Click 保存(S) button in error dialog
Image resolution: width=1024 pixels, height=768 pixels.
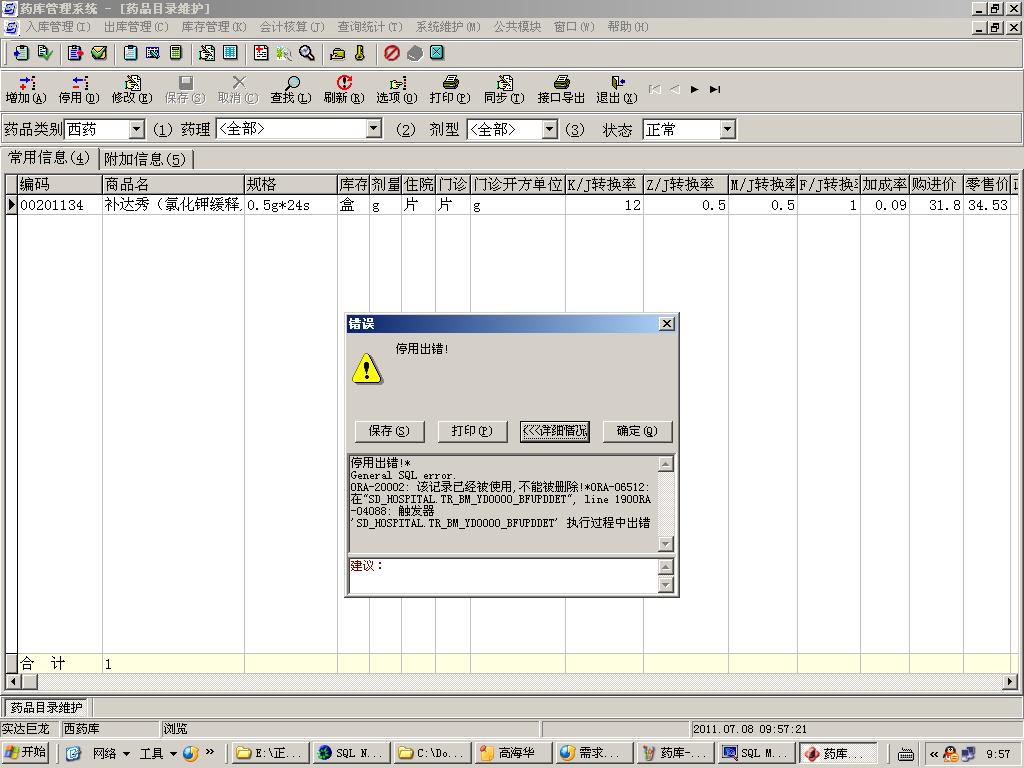click(x=389, y=431)
